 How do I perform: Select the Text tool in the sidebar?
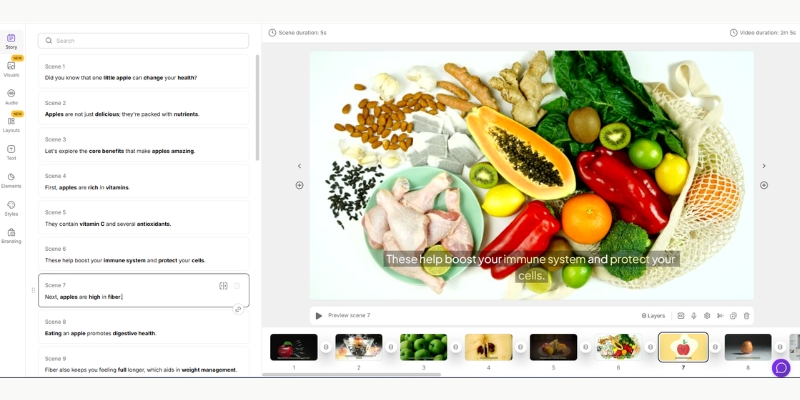(11, 152)
